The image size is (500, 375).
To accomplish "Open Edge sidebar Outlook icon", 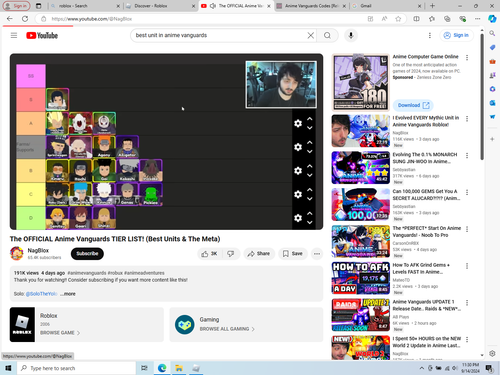I will (x=492, y=103).
